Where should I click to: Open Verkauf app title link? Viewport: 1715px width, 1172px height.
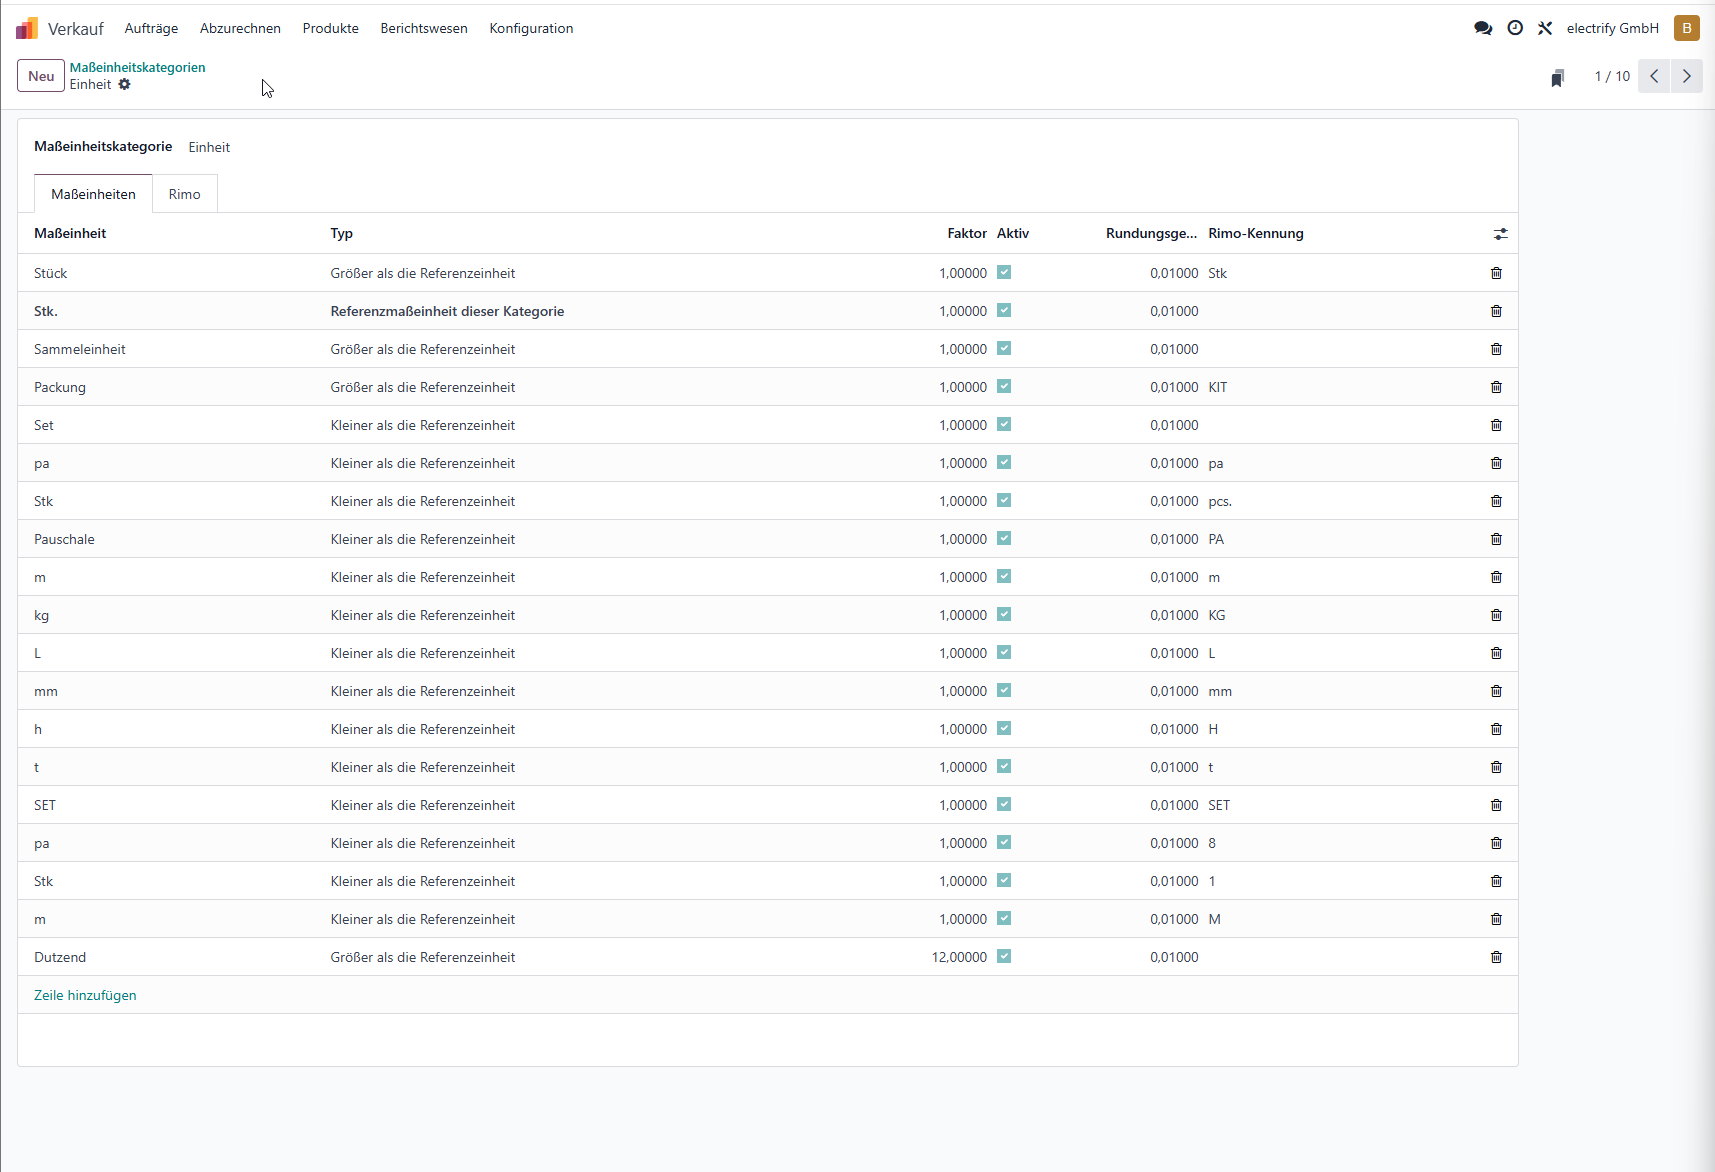click(x=76, y=29)
